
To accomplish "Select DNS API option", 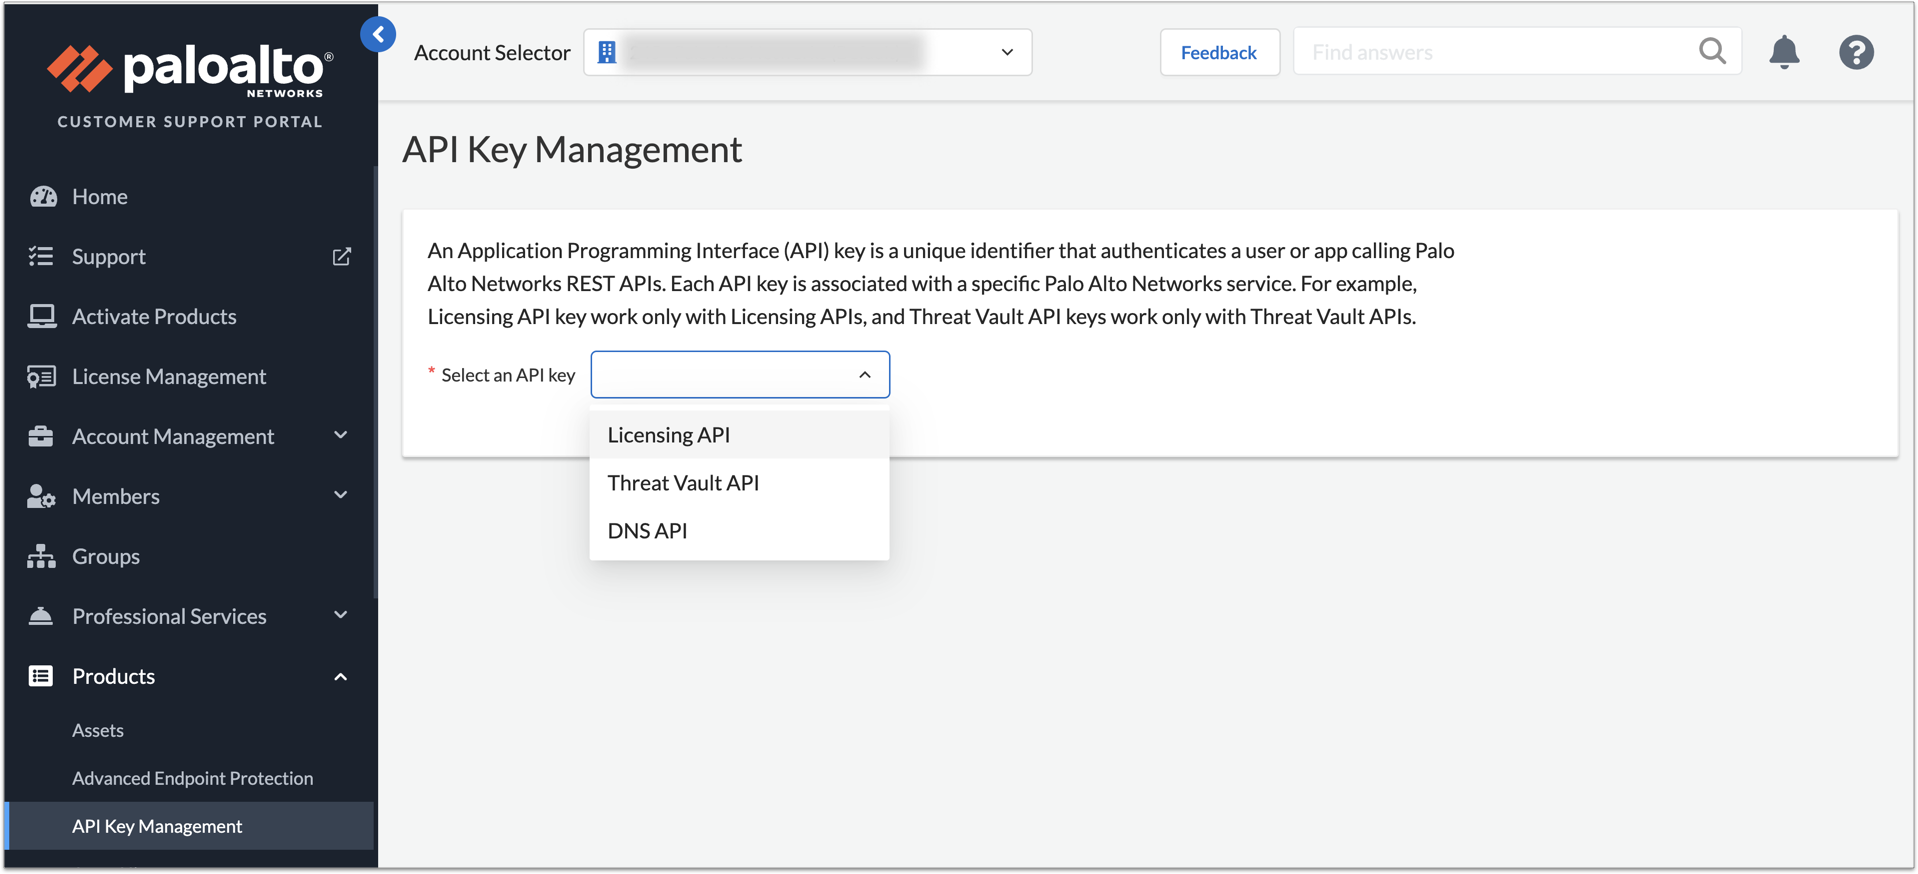I will [647, 531].
